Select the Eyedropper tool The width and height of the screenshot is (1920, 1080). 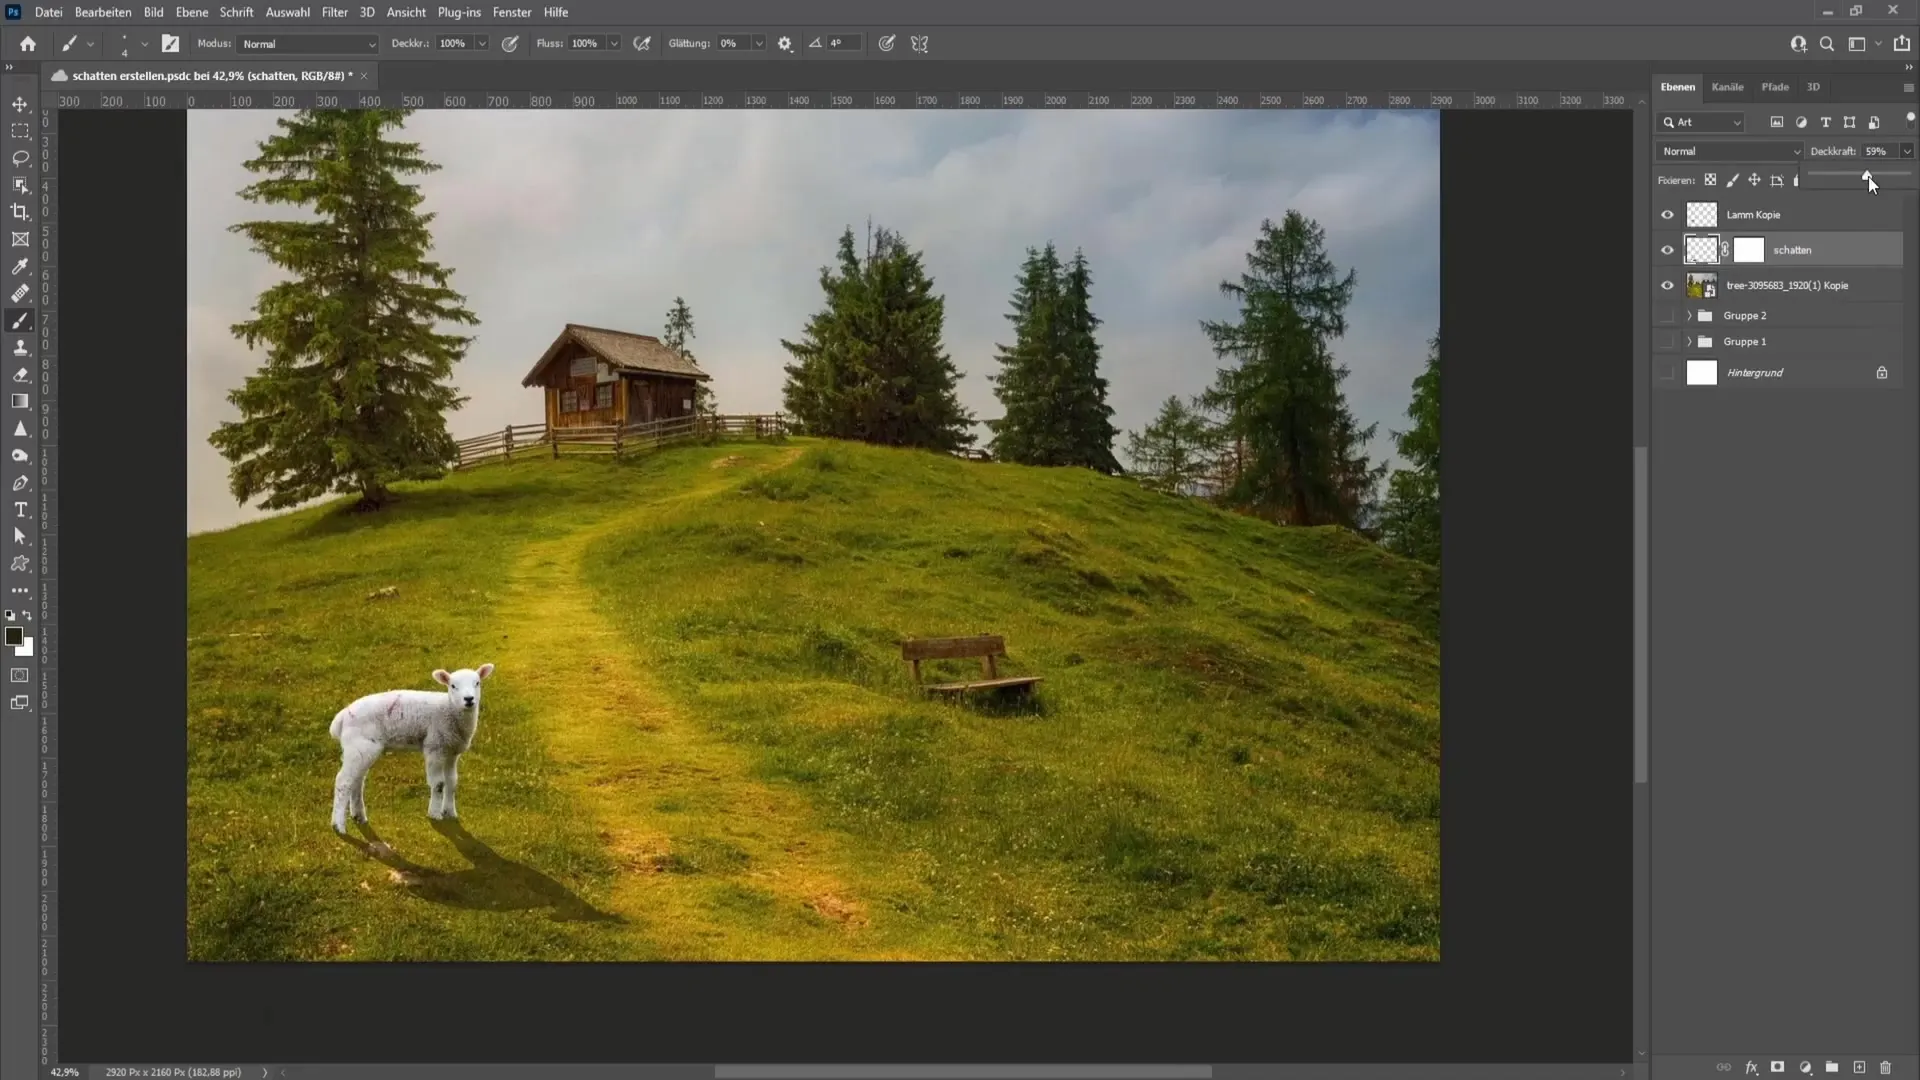[18, 266]
